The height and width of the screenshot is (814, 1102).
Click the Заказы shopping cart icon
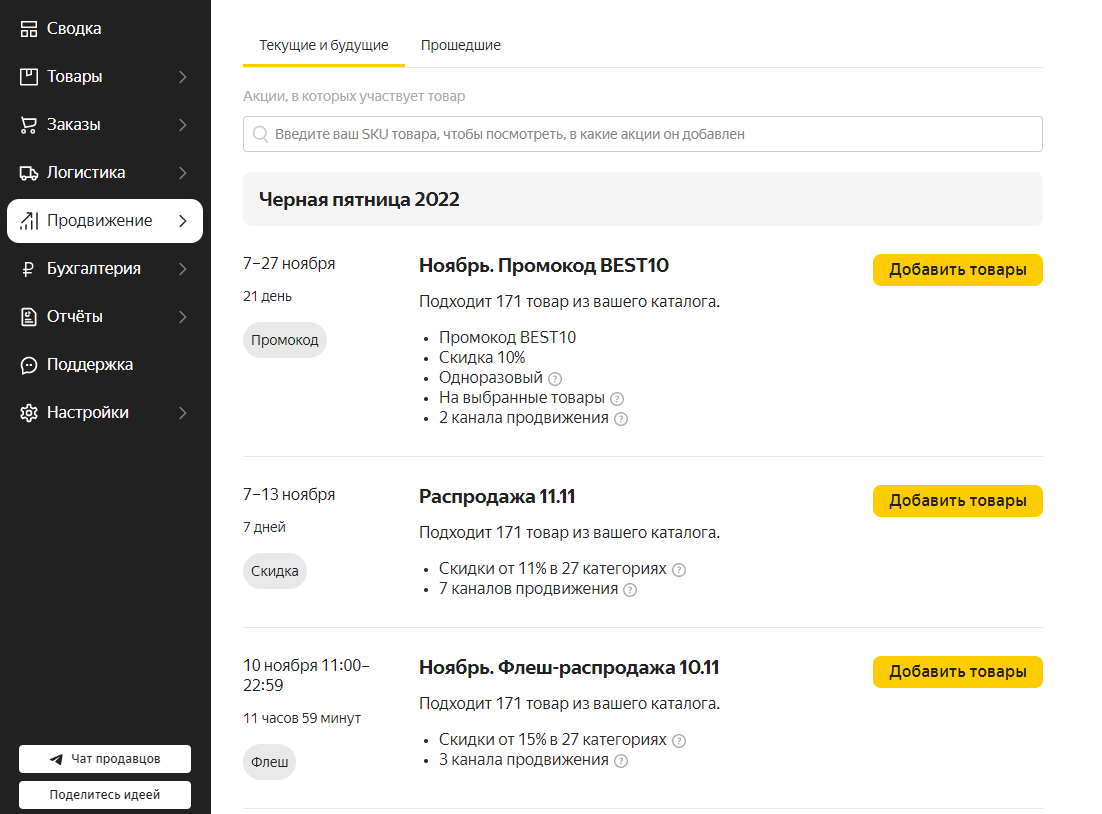(x=29, y=125)
